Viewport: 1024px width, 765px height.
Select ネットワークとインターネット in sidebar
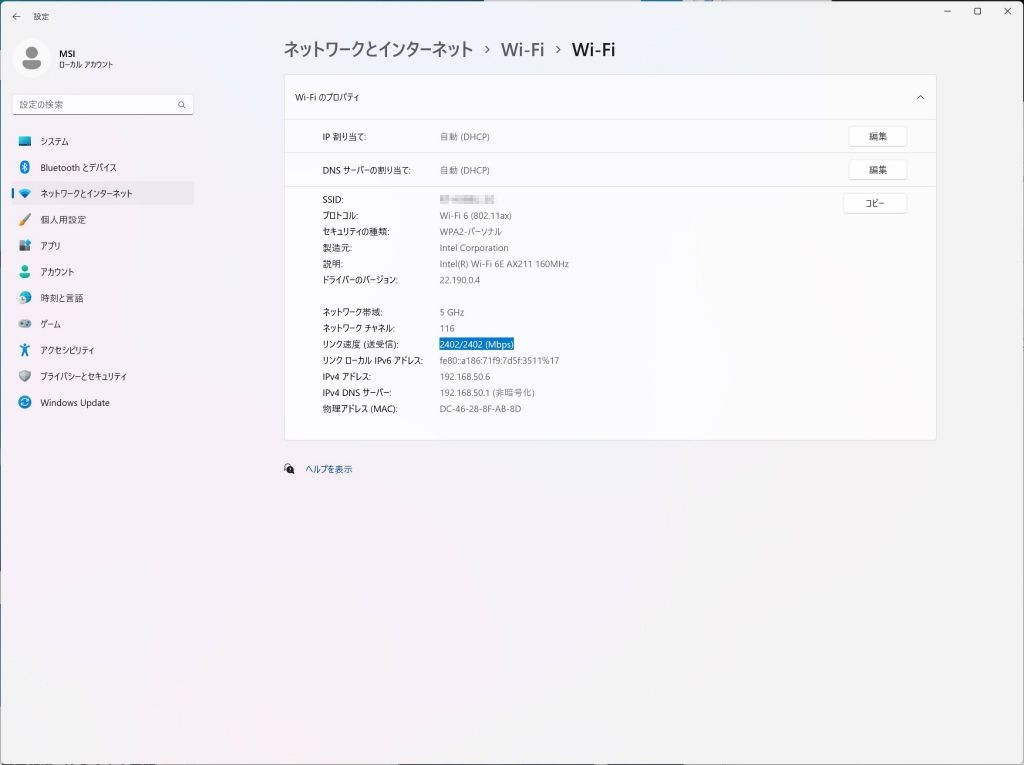pos(103,193)
